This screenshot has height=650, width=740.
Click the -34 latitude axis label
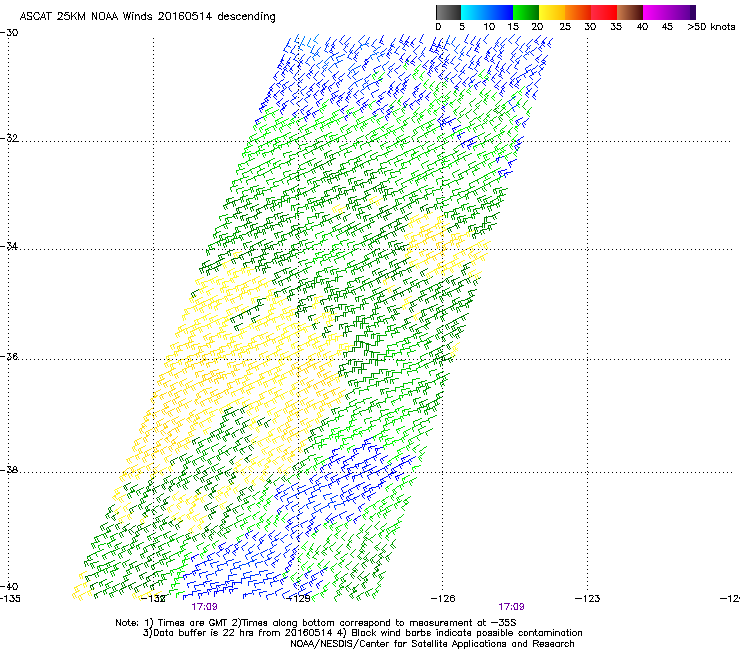coord(9,246)
